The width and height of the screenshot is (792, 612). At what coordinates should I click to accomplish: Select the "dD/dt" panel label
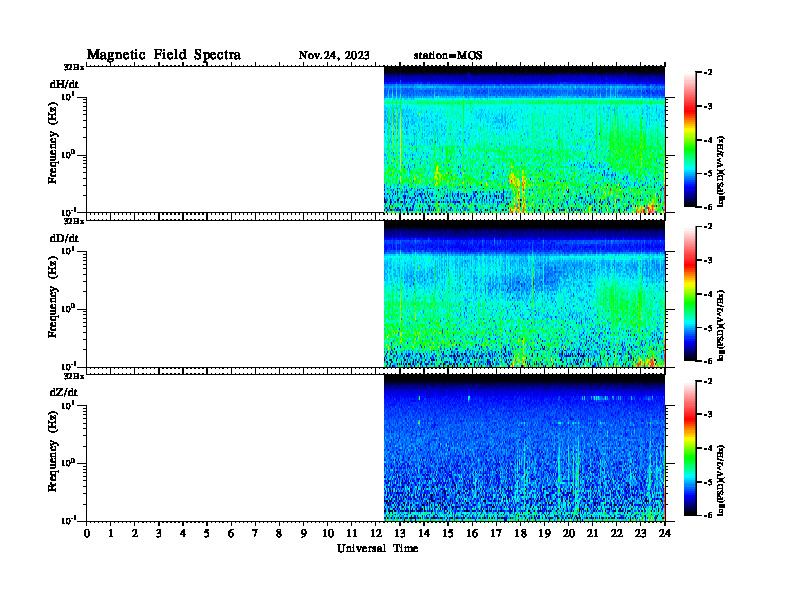pos(64,238)
